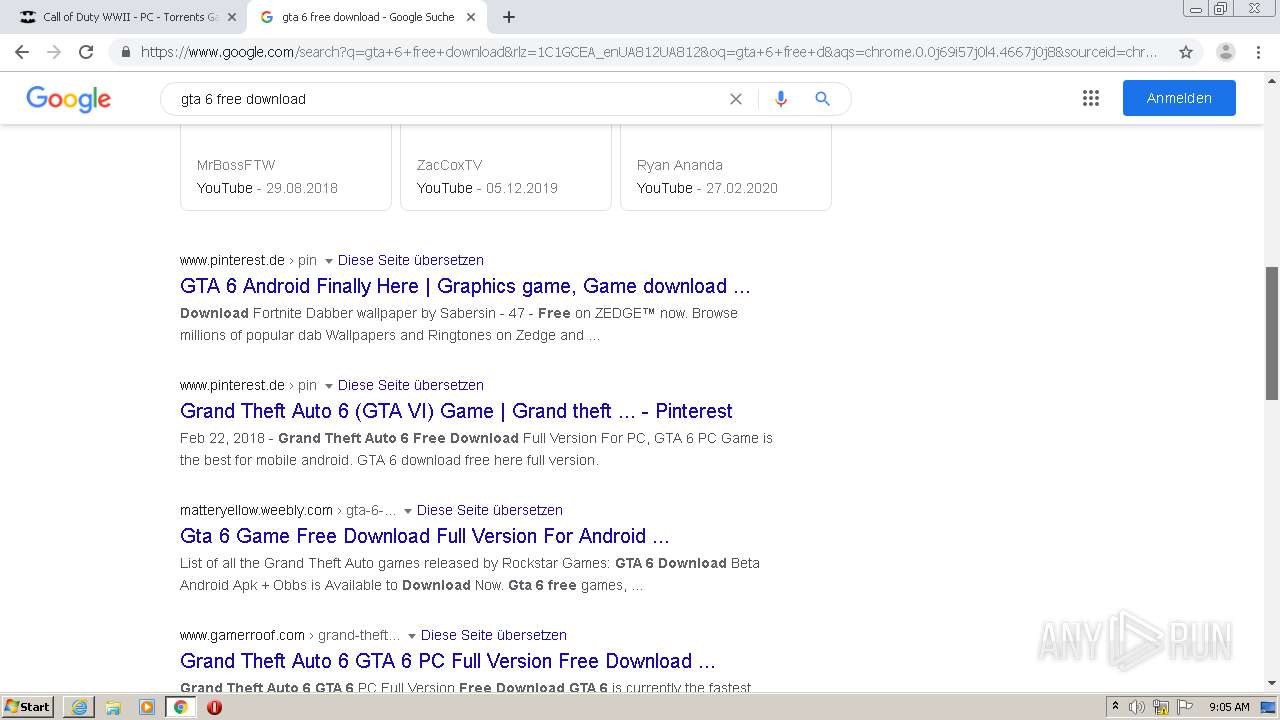Open dropdown arrow next to matteryellow.weebly.com
The image size is (1280, 720).
(407, 511)
